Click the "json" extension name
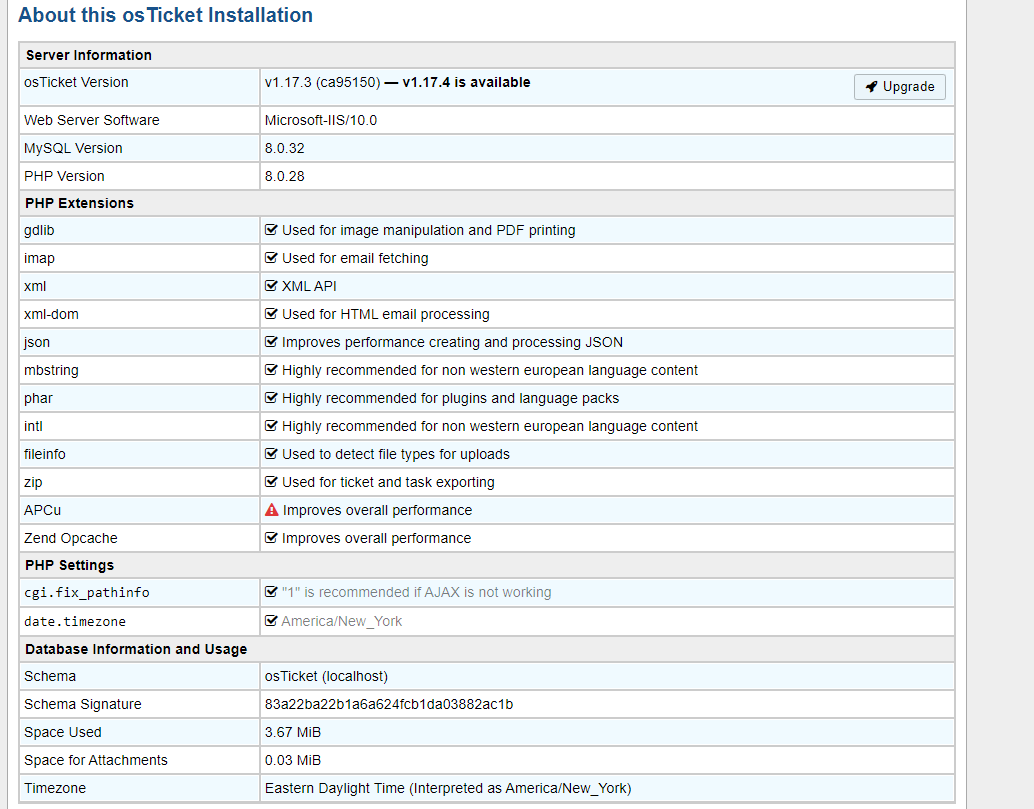Viewport: 1034px width, 809px height. (x=37, y=342)
